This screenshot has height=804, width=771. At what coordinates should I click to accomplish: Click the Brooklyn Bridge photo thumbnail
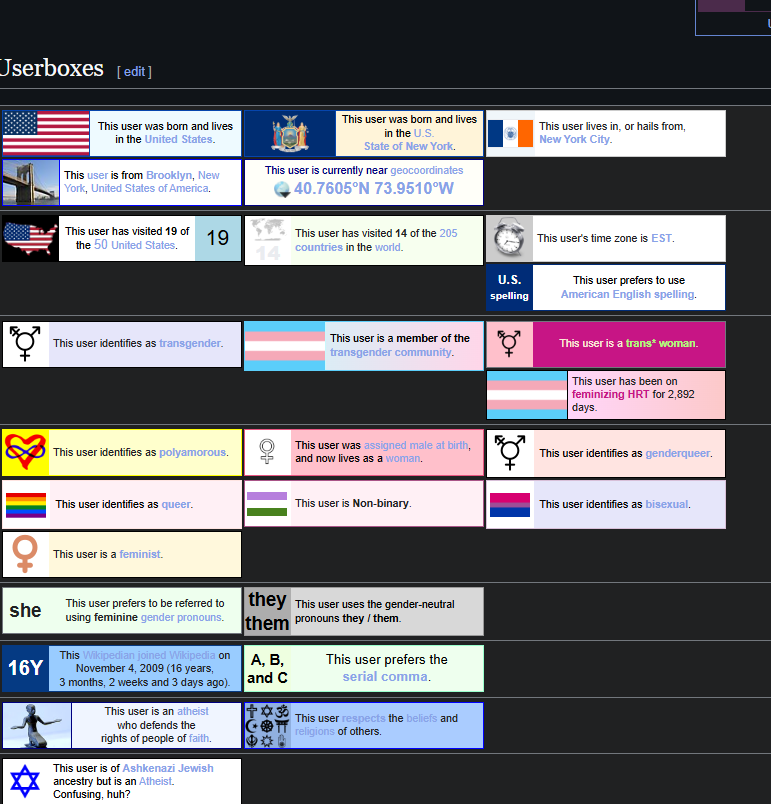click(30, 182)
